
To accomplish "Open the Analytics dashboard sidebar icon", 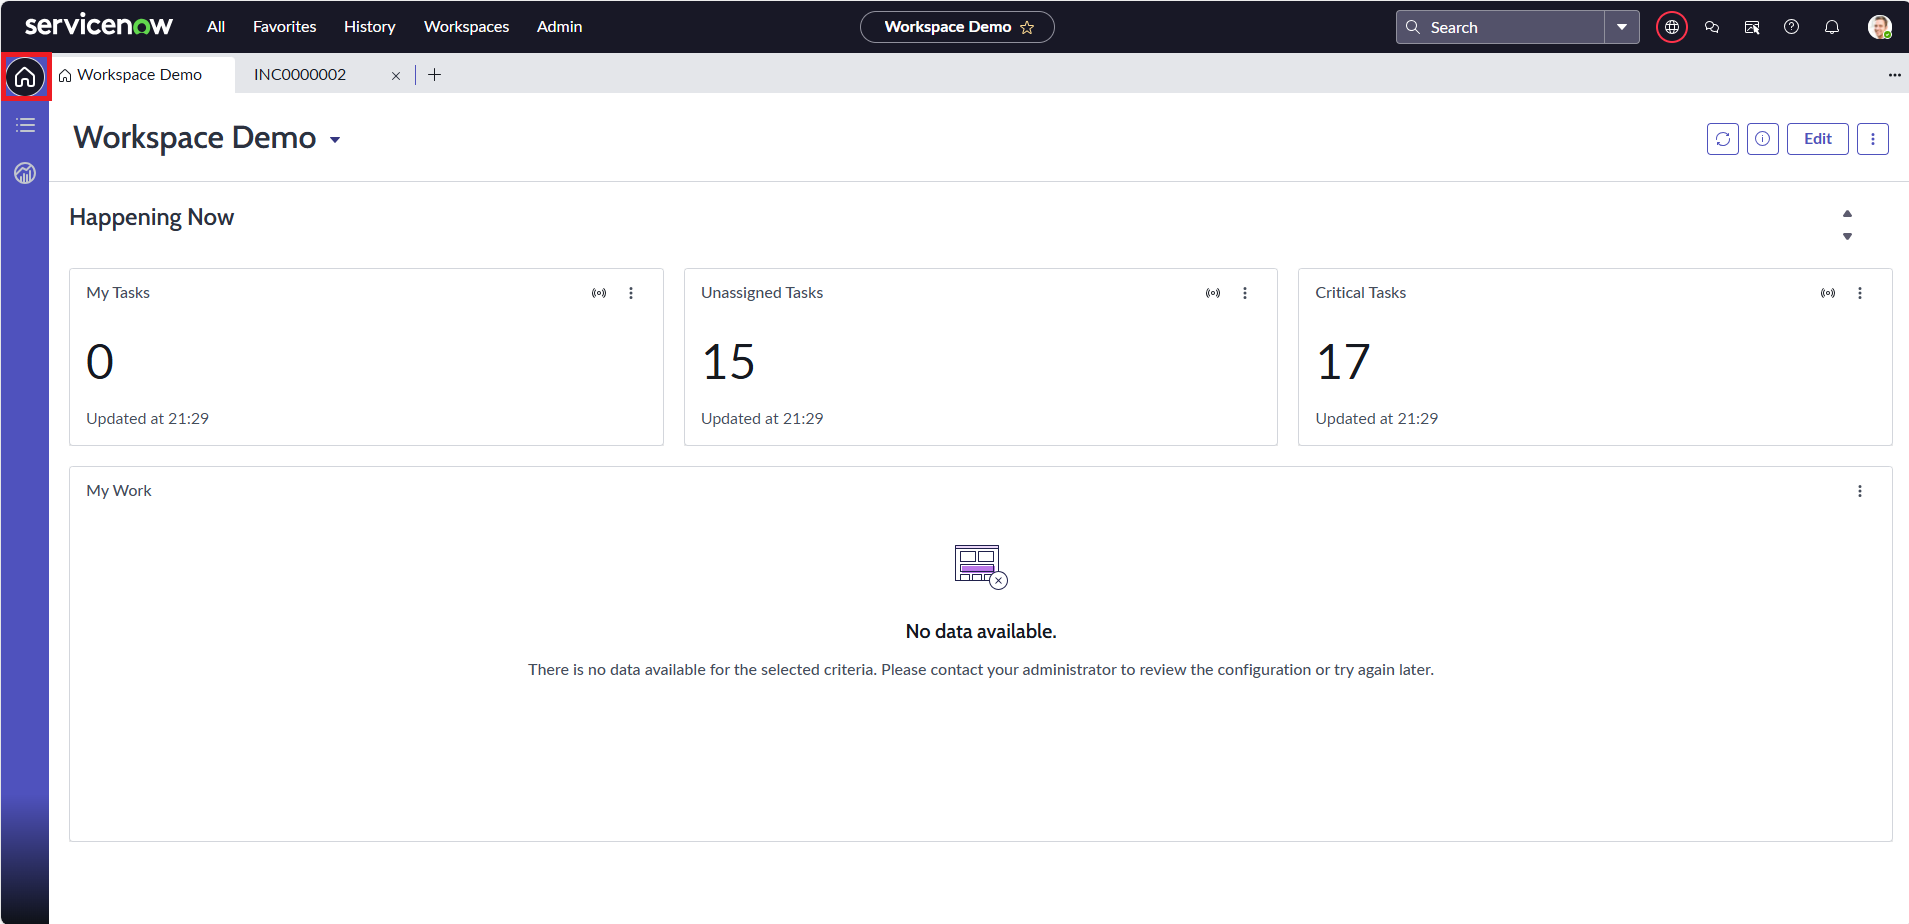I will pyautogui.click(x=25, y=173).
